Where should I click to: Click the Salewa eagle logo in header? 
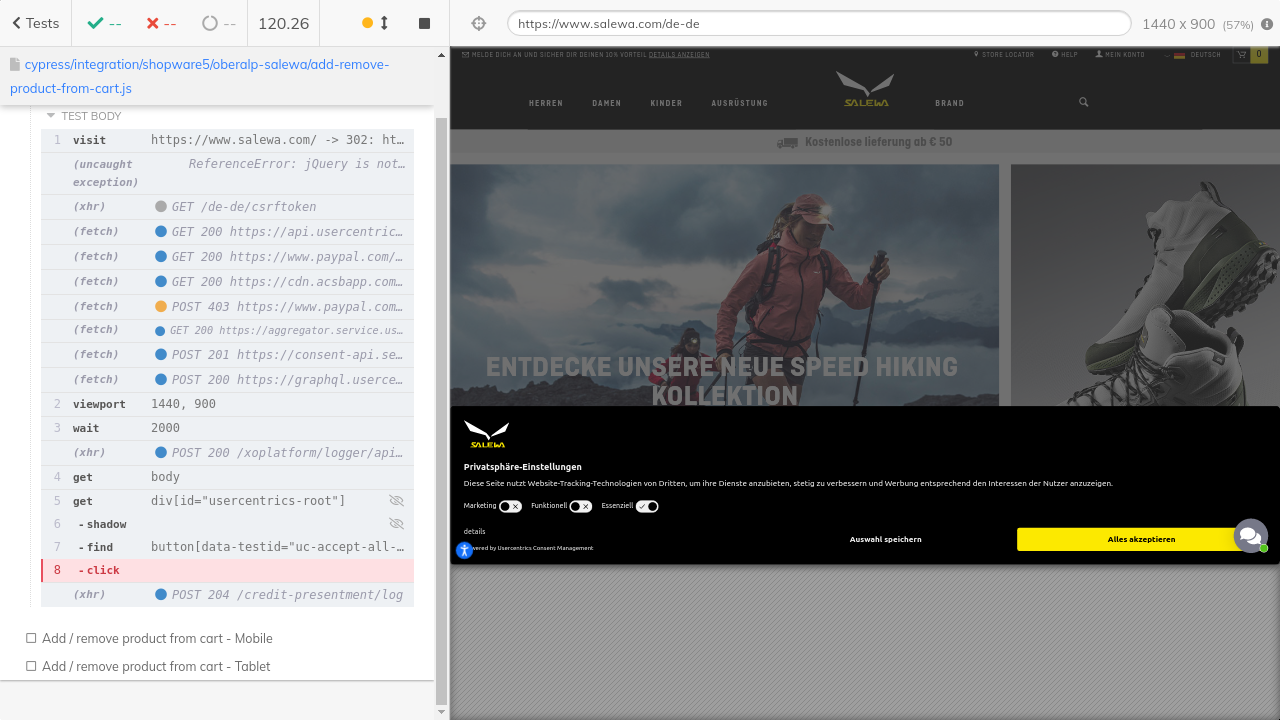click(x=864, y=89)
